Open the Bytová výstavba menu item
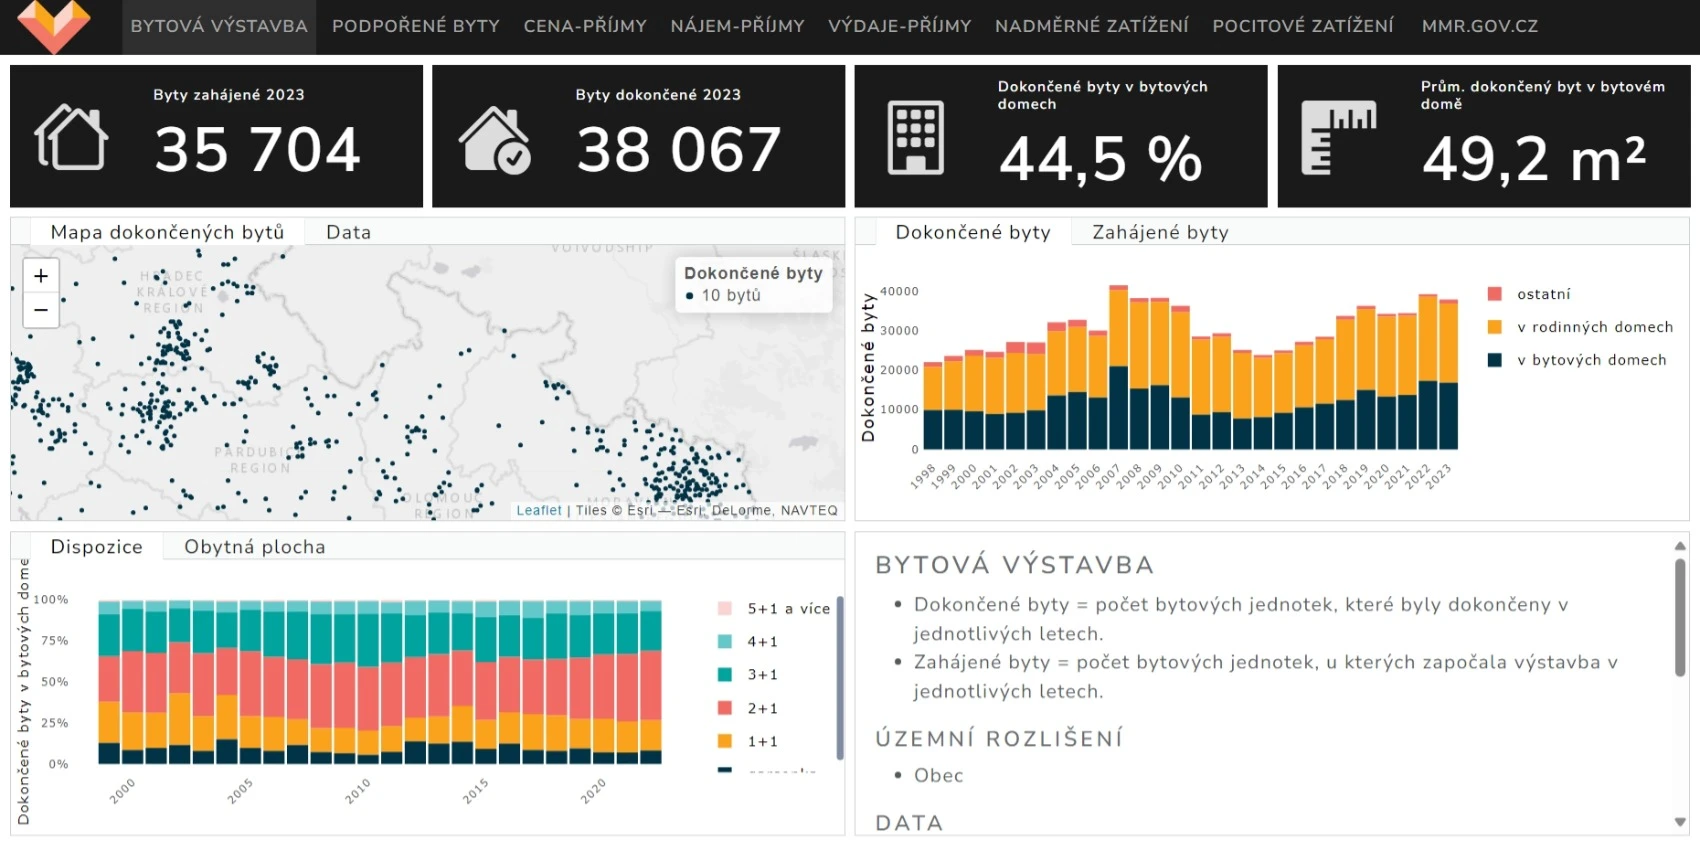The height and width of the screenshot is (845, 1700). click(219, 26)
